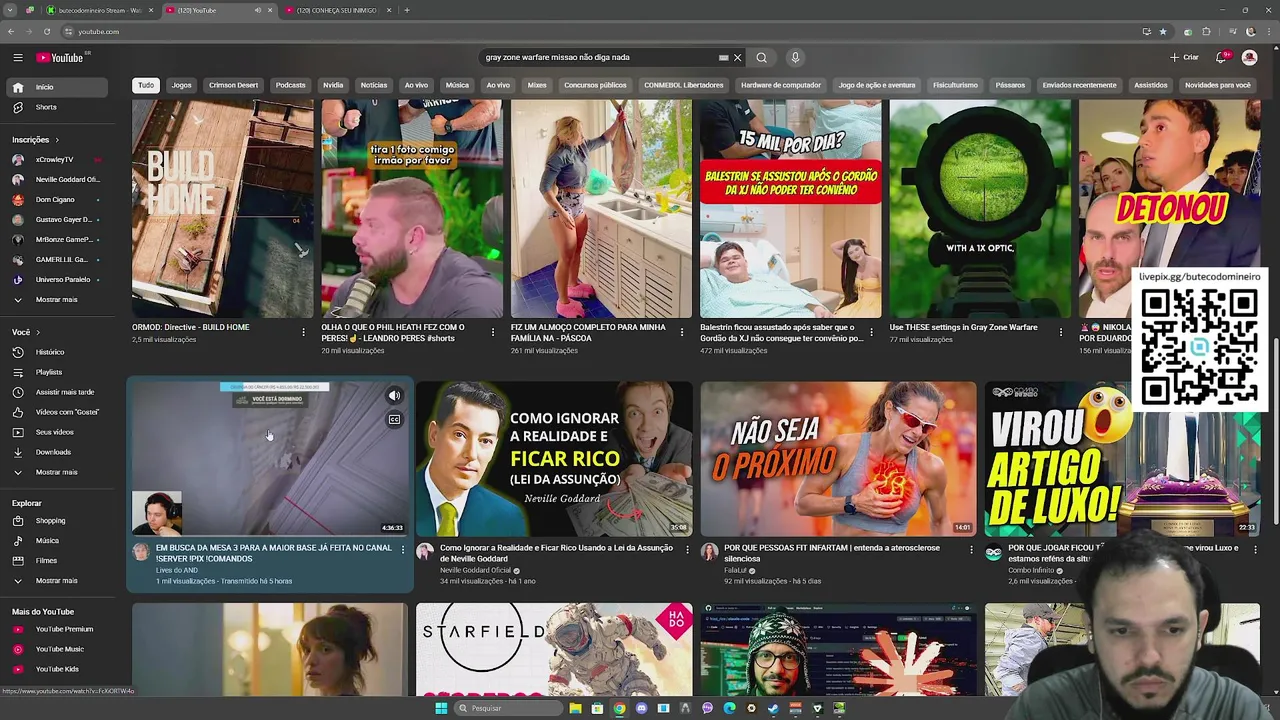Image resolution: width=1280 pixels, height=720 pixels.
Task: Open Música under Explorar
Action: (x=56, y=541)
